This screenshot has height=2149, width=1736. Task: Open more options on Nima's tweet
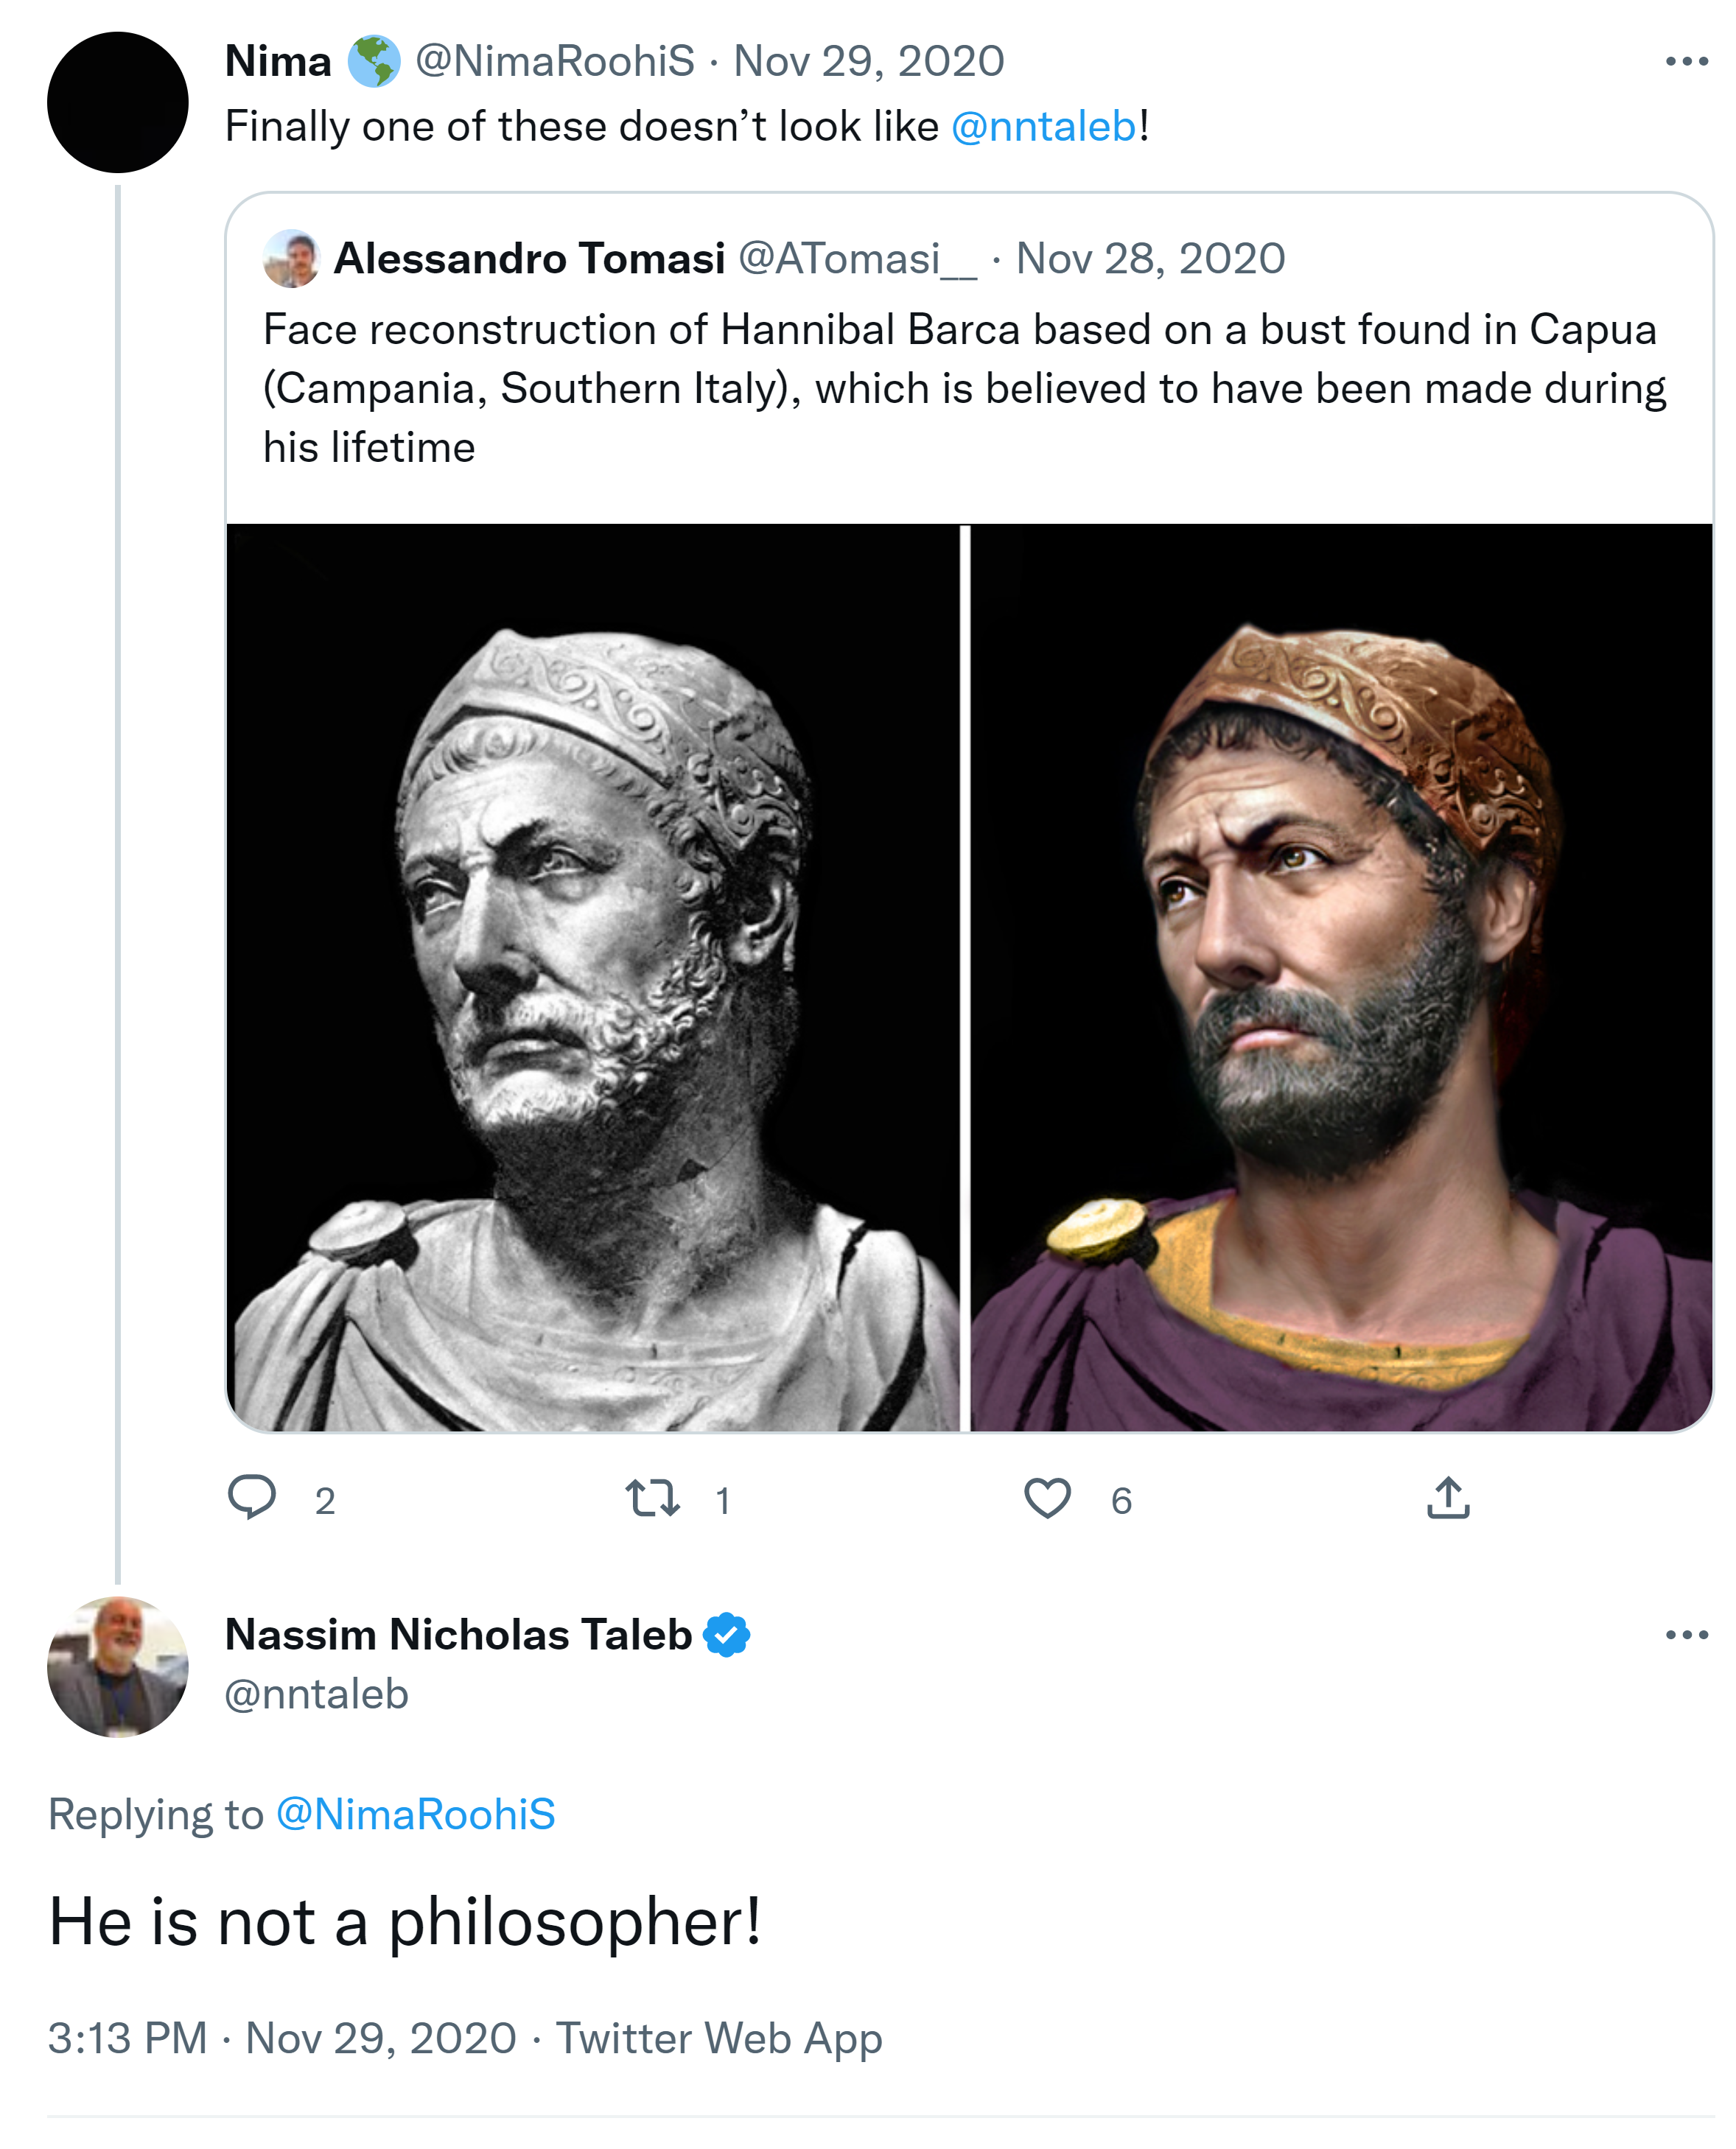click(1686, 62)
